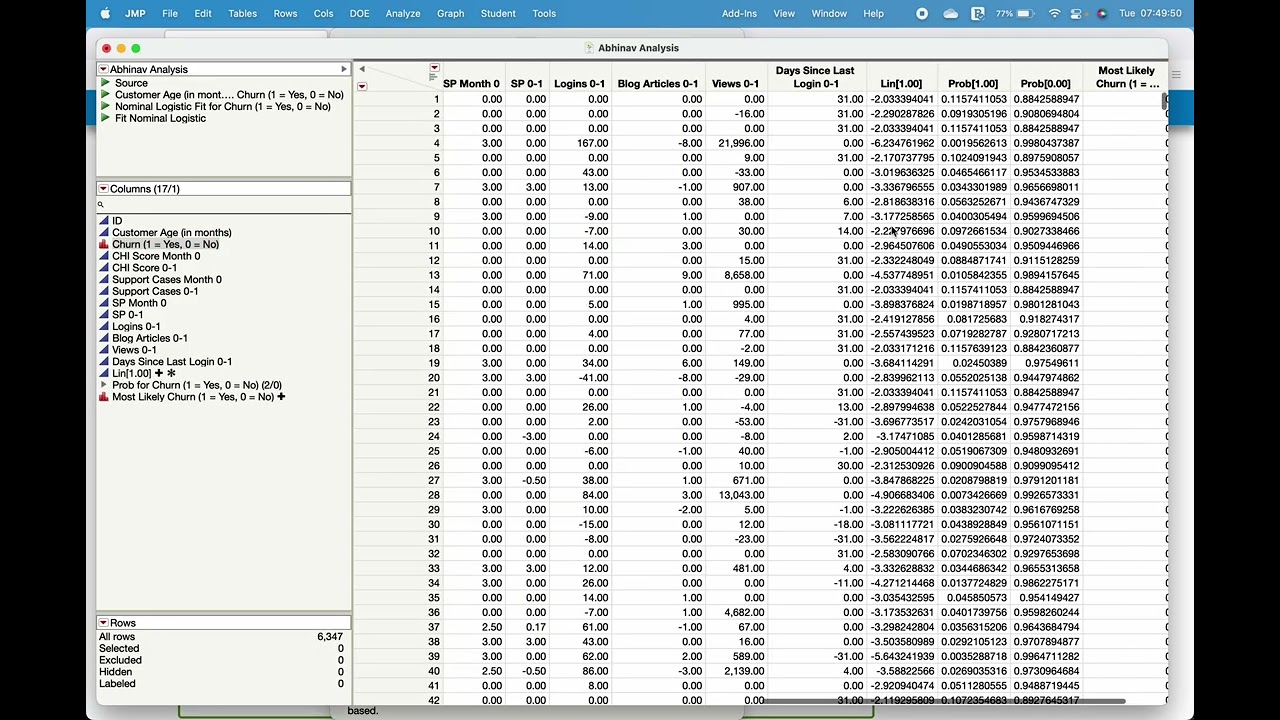Click Selected rows entry in Rows panel
This screenshot has height=720, width=1280.
[x=119, y=649]
